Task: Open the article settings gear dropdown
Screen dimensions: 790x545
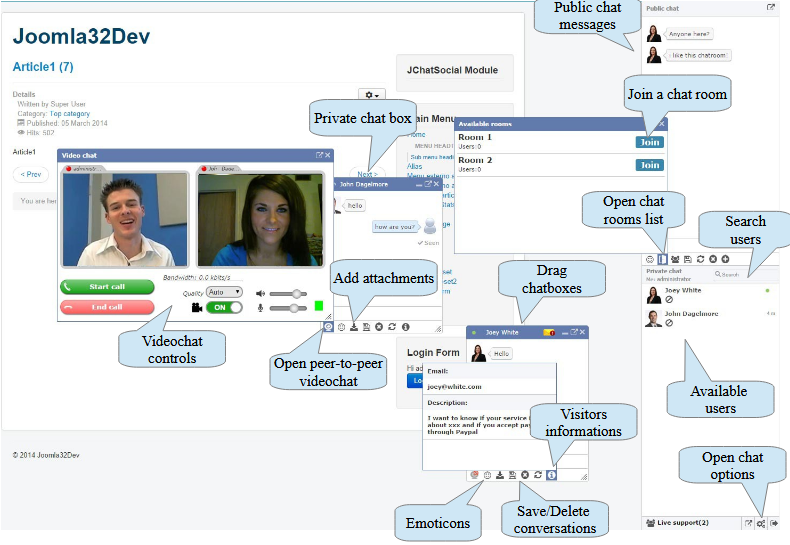Action: 372,95
